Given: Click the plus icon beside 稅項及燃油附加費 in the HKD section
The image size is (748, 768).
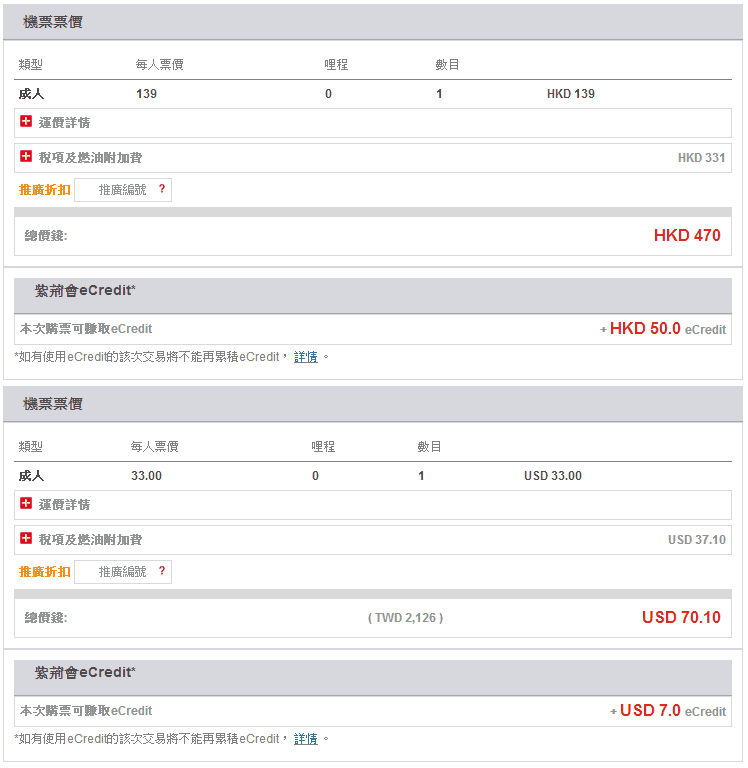Looking at the screenshot, I should click(x=26, y=157).
